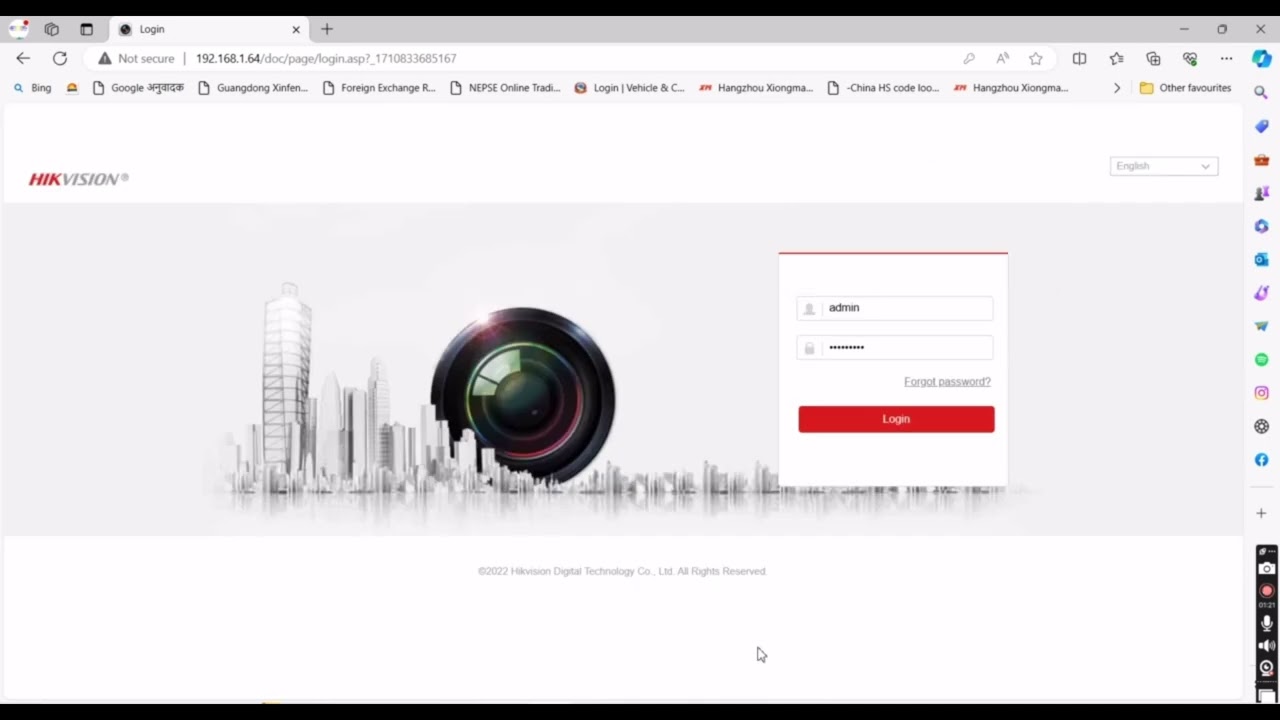
Task: Toggle the recorder webcam icon
Action: click(1267, 668)
